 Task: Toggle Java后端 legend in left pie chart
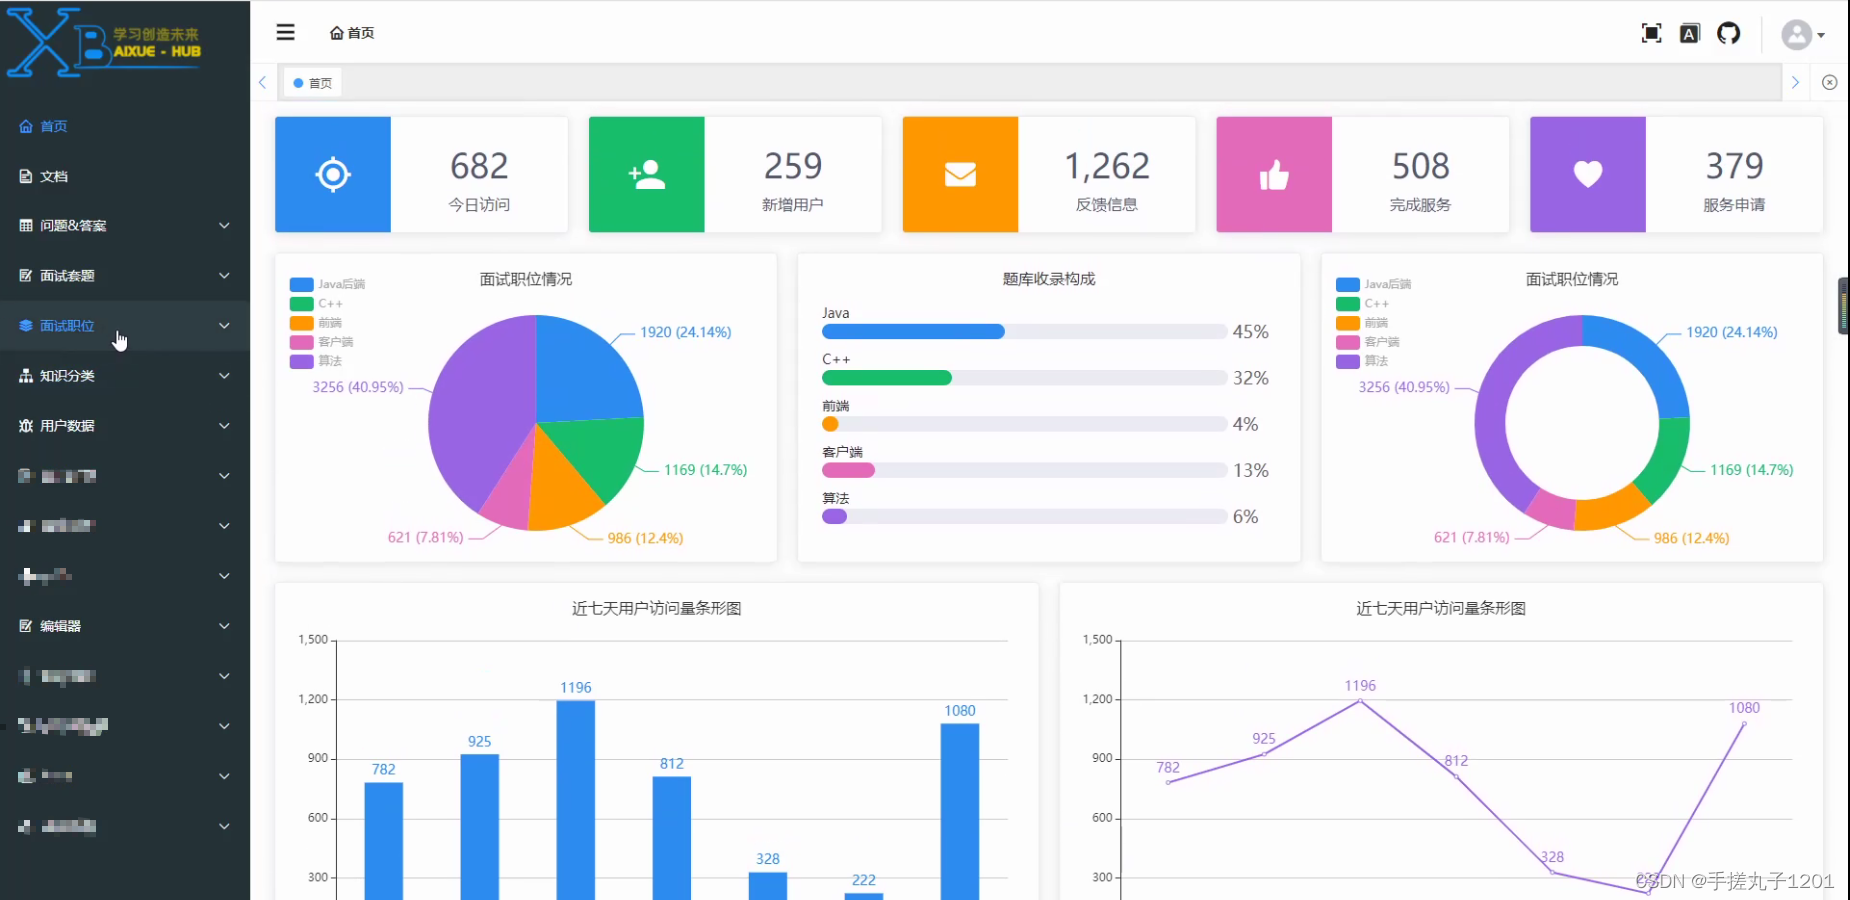click(328, 284)
